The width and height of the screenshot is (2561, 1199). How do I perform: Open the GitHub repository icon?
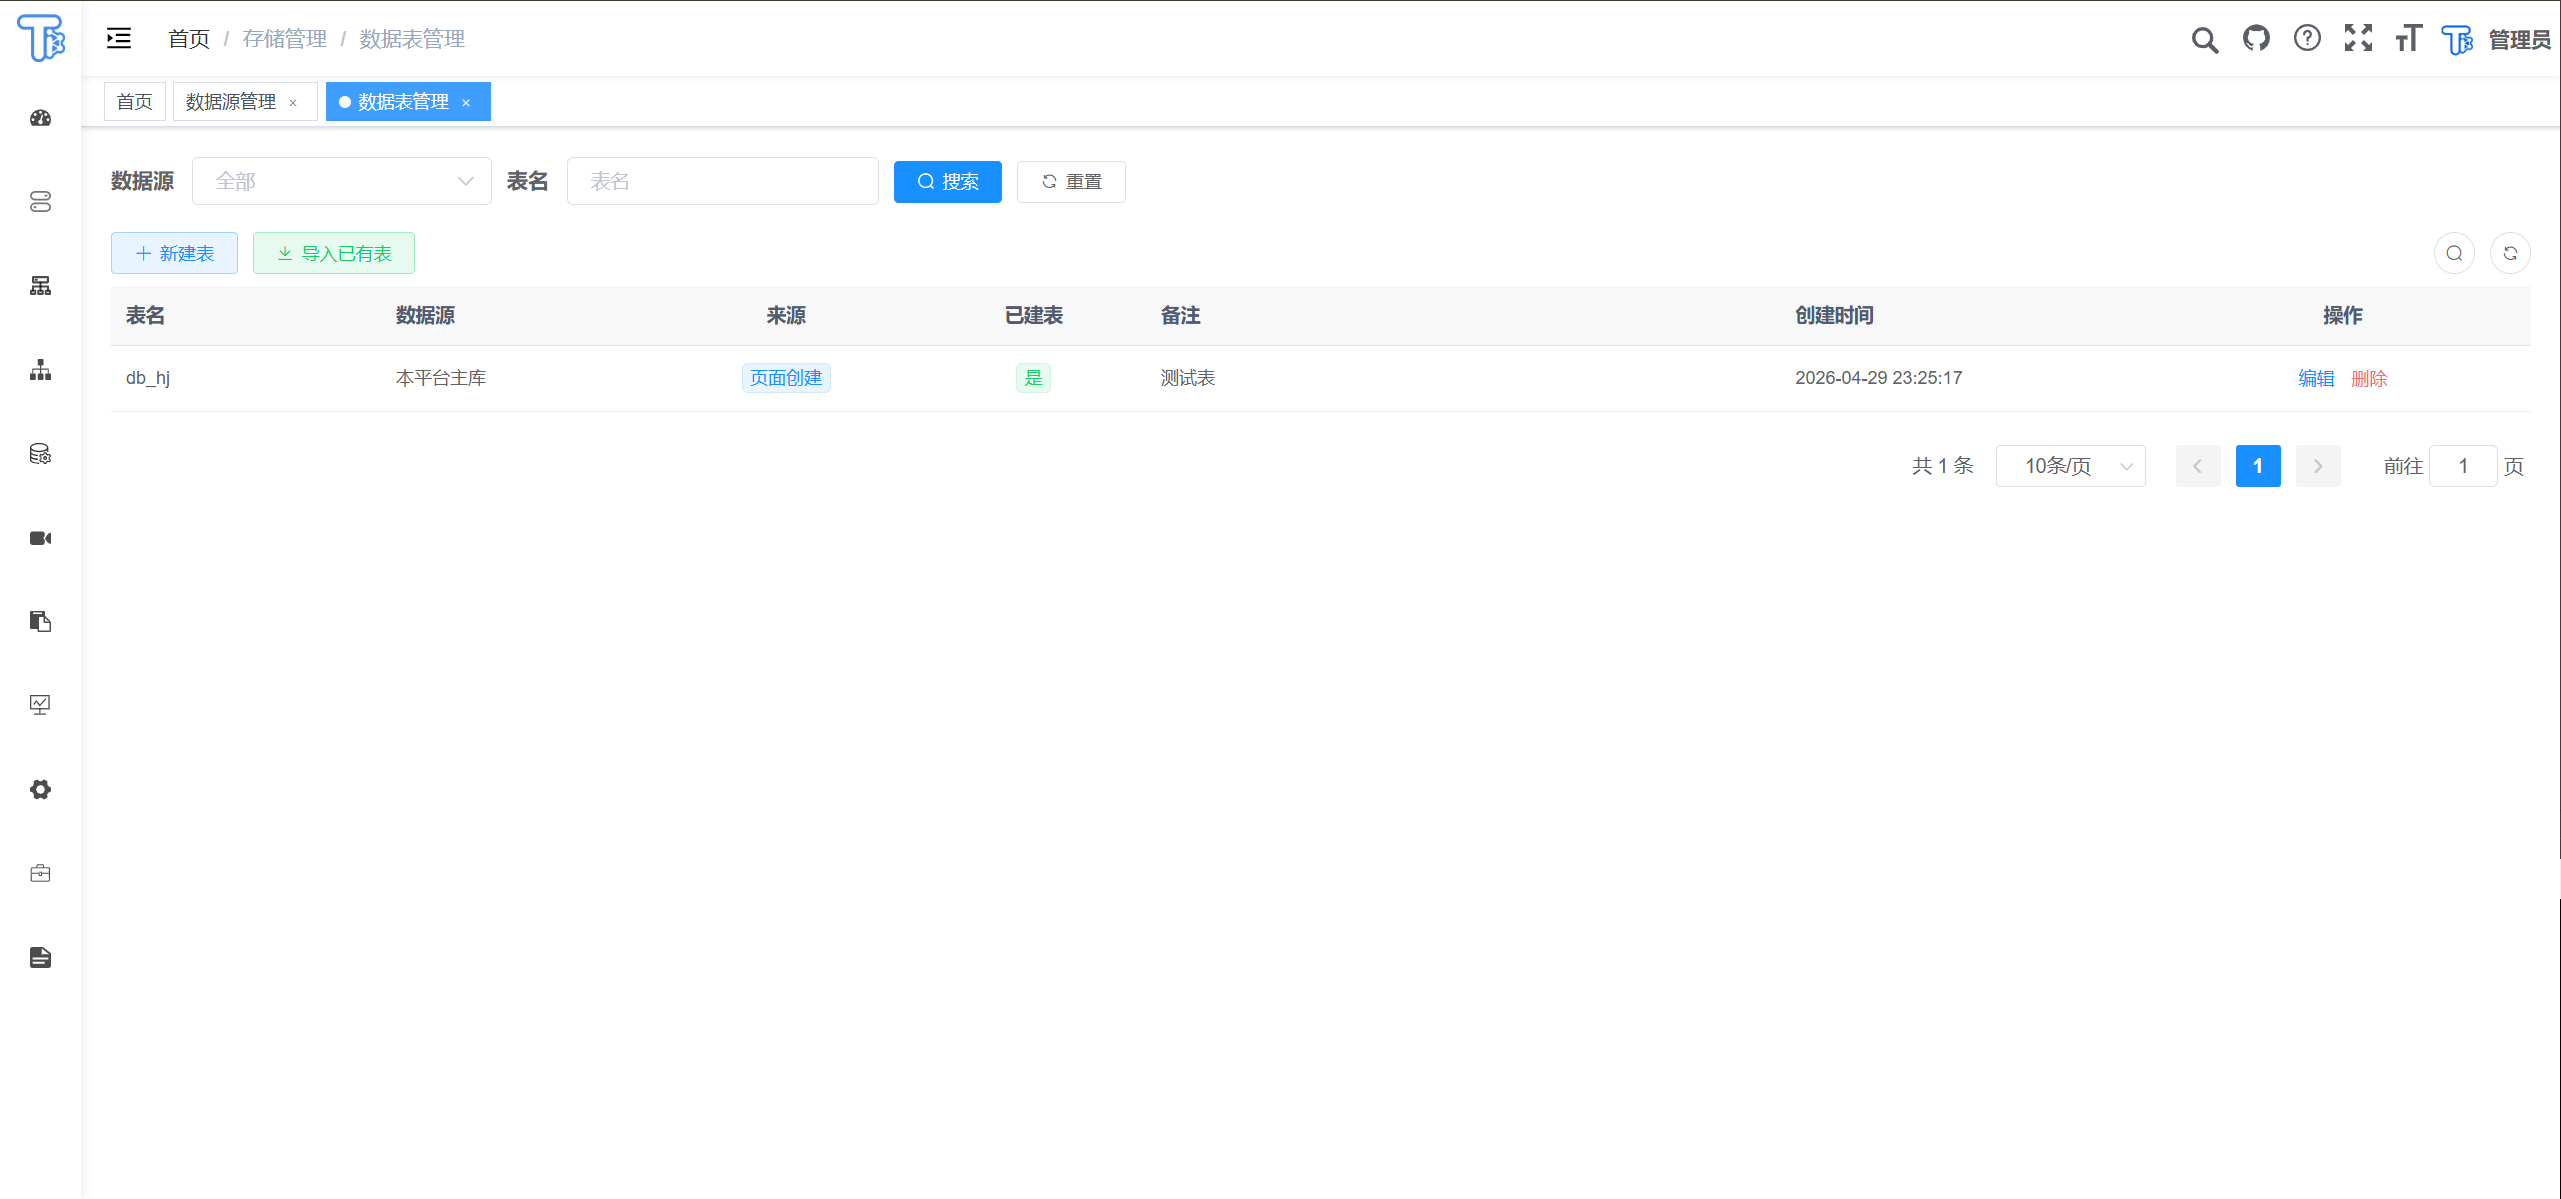pos(2256,38)
